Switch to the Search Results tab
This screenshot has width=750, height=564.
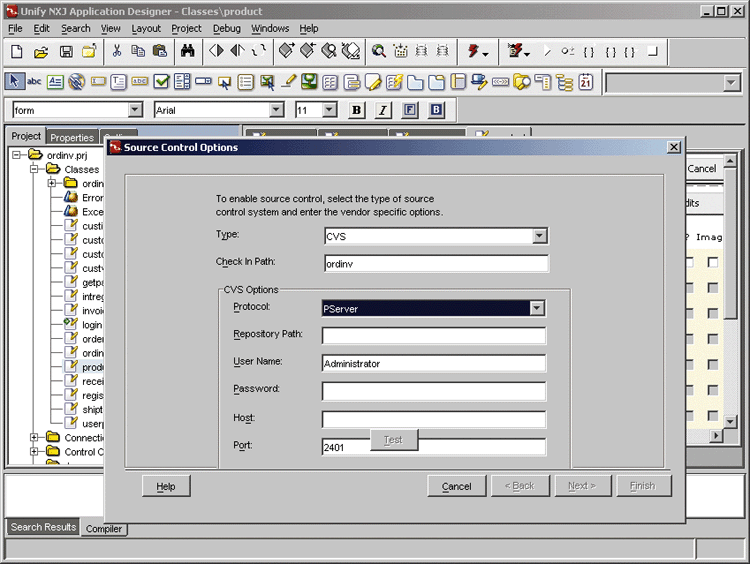click(x=44, y=527)
